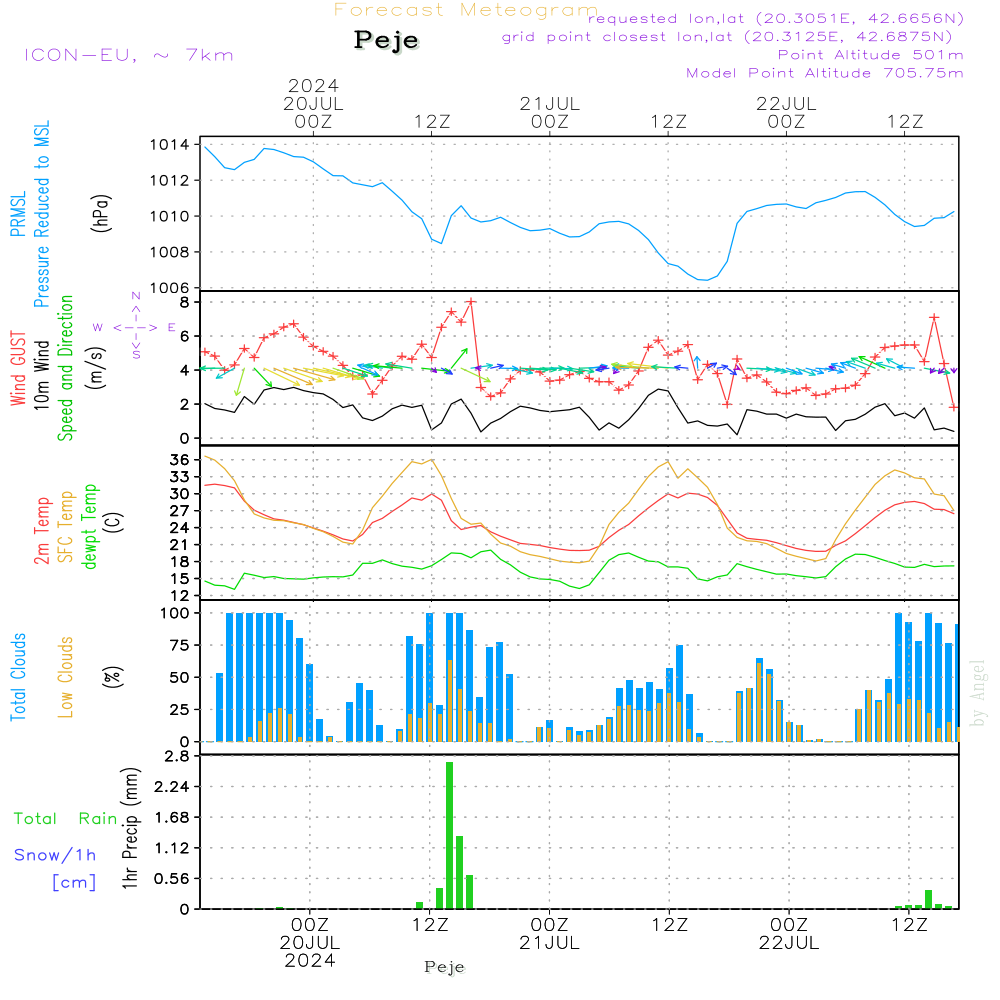1000x1000 pixels.
Task: Click the "requested lon,lat (20.3051E, 42.6656N)" line
Action: [x=776, y=18]
